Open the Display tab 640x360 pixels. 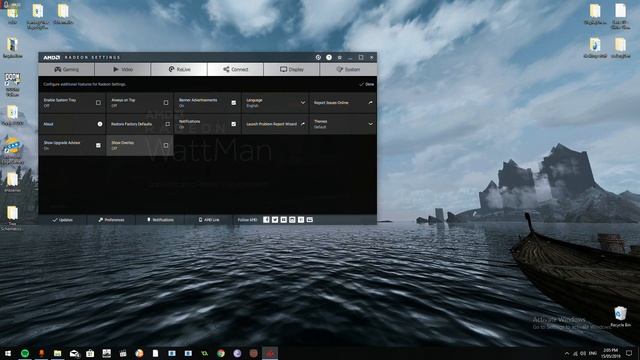tap(292, 69)
